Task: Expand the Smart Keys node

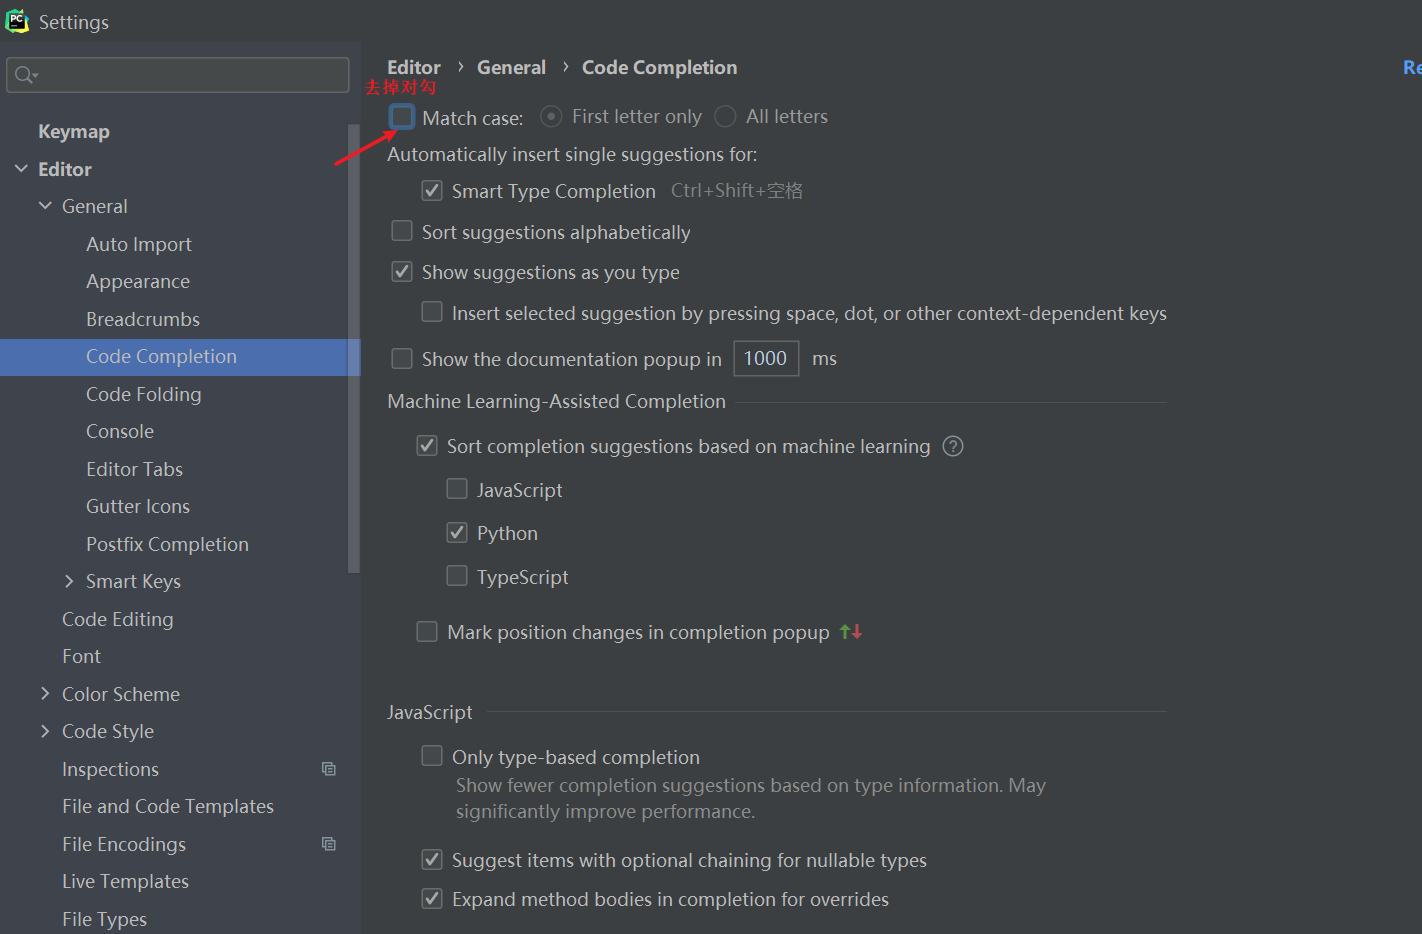Action: (69, 581)
